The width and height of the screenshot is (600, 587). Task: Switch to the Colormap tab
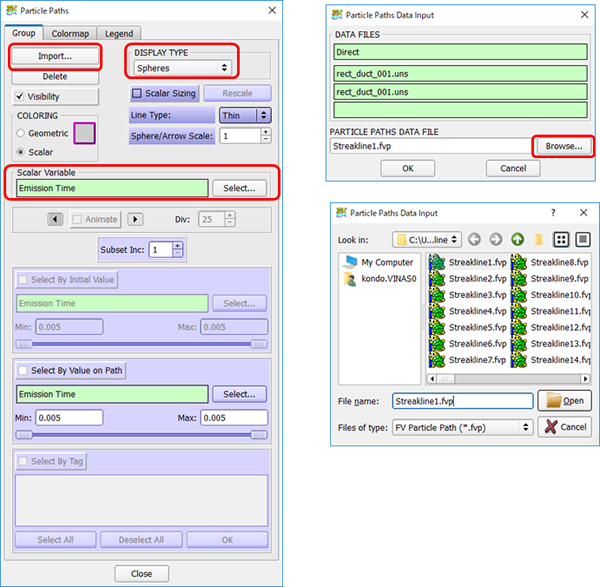[70, 33]
